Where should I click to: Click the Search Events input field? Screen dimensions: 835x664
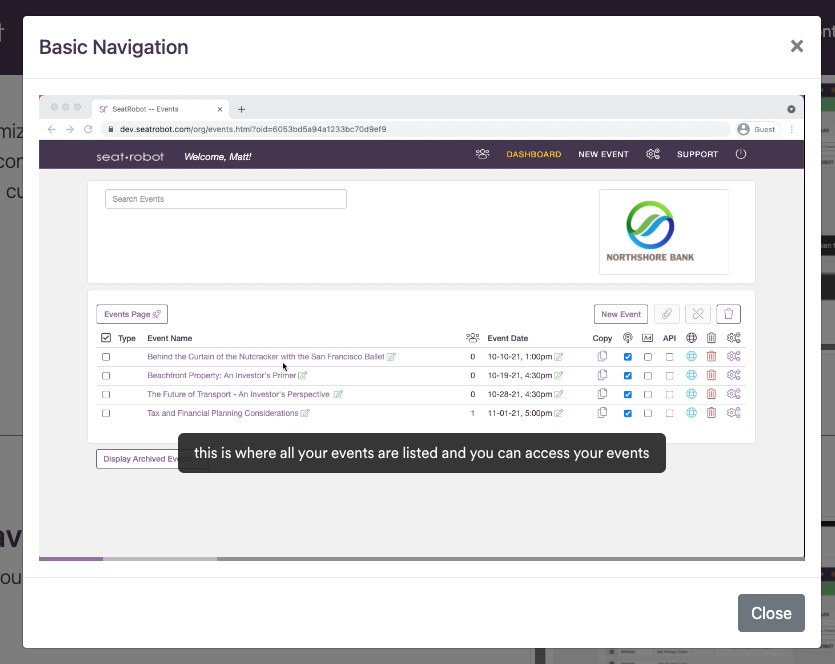click(225, 199)
